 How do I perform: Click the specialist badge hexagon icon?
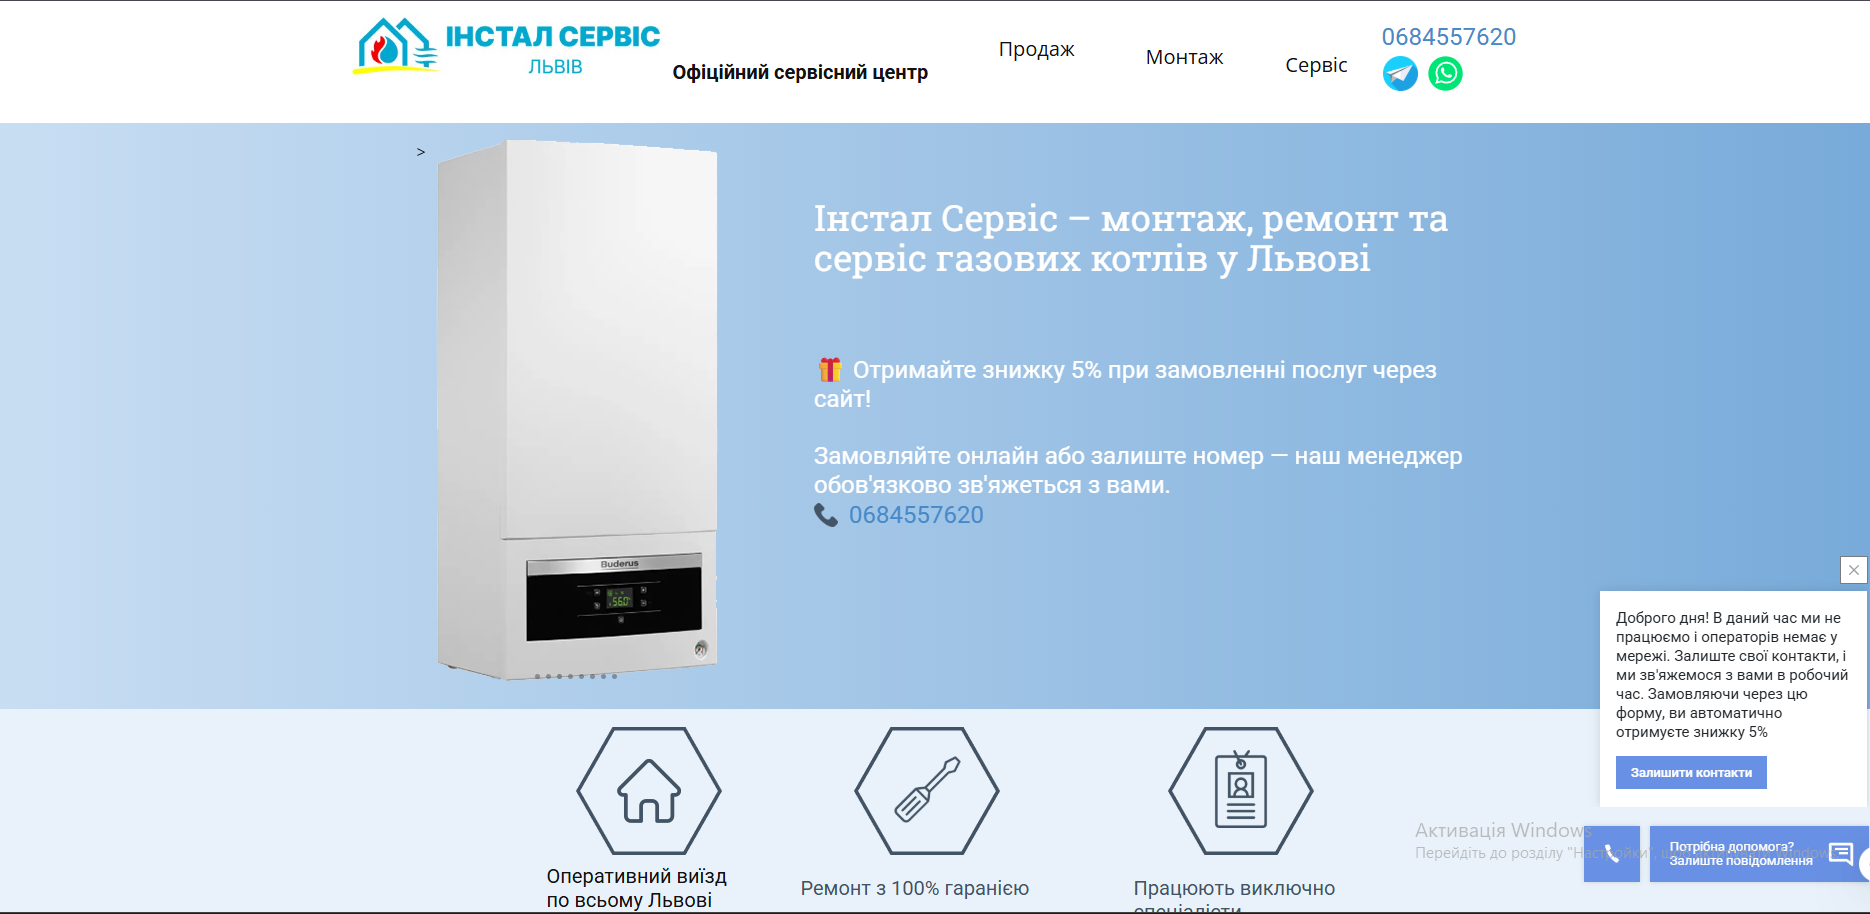click(x=1241, y=791)
